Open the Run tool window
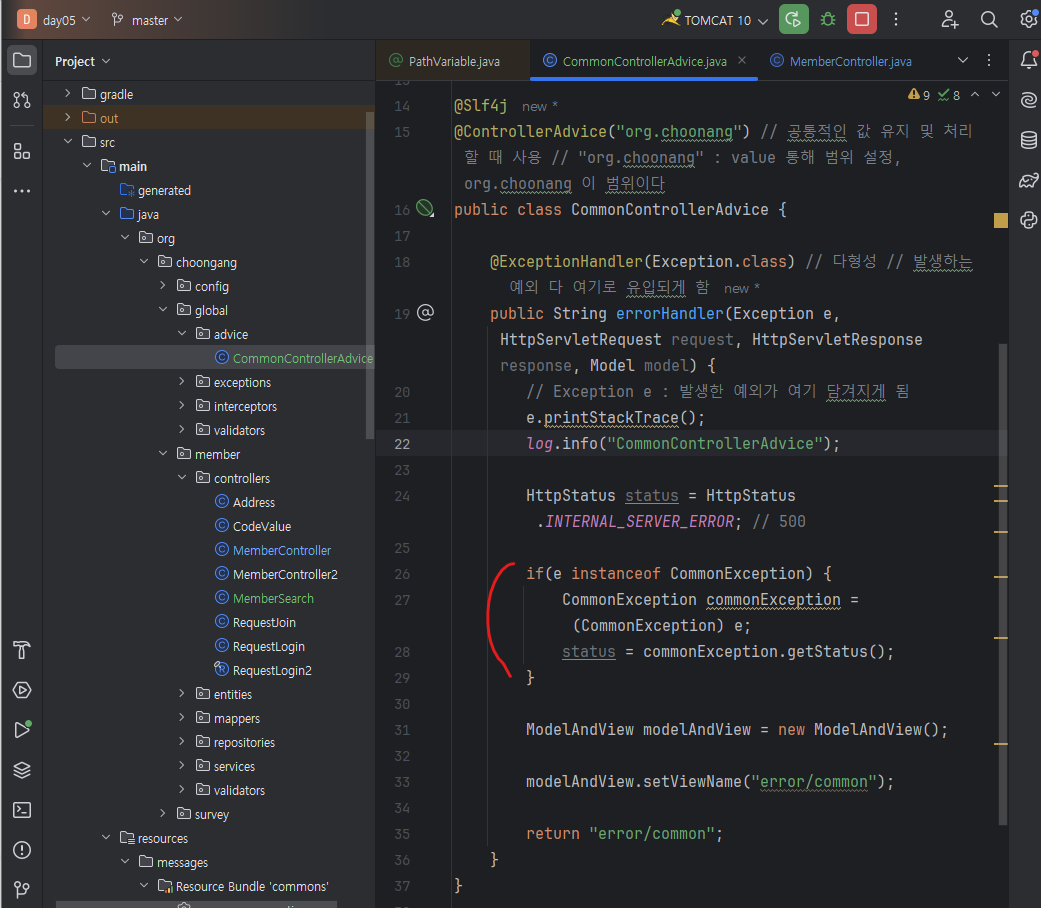Viewport: 1041px width, 908px height. (22, 730)
